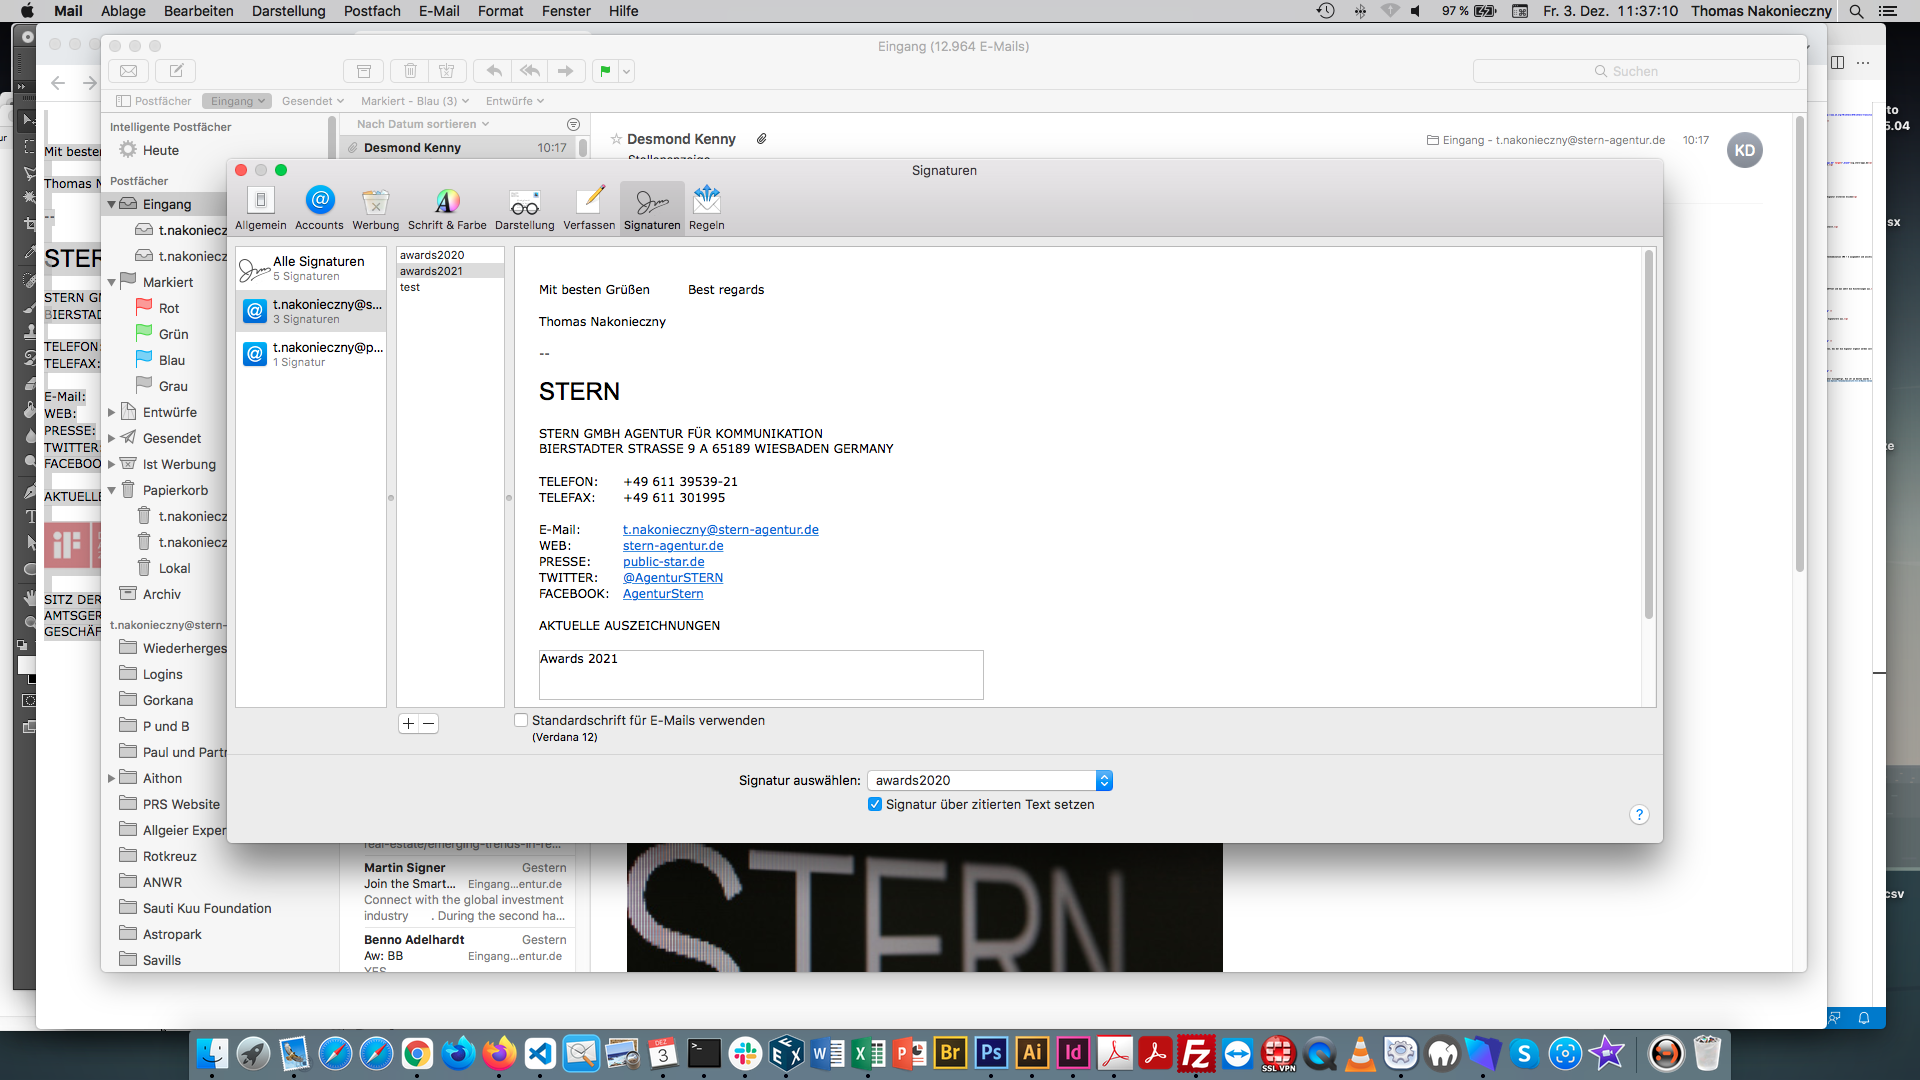1920x1080 pixels.
Task: Click the green flag toolbar button
Action: [x=605, y=71]
